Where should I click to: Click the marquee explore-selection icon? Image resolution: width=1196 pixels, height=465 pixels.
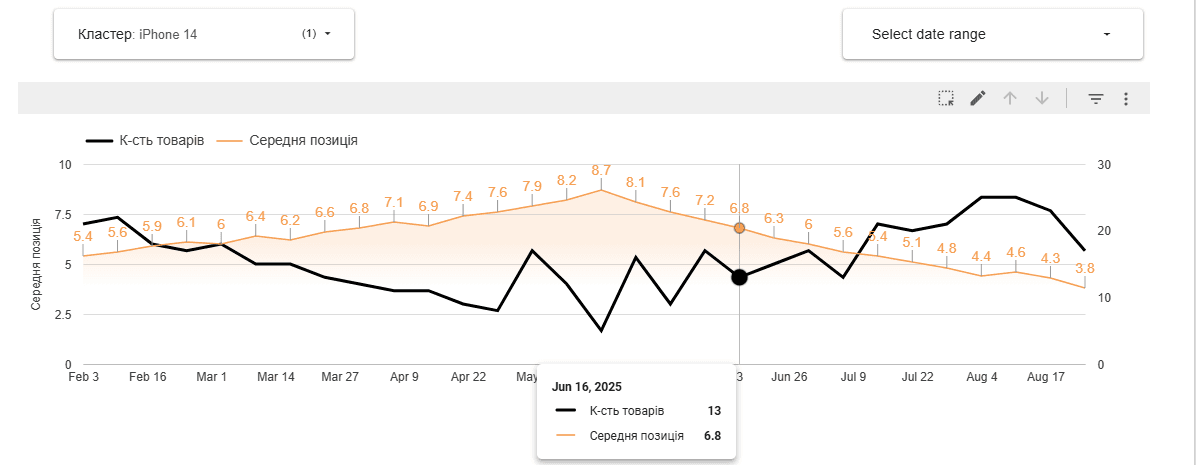tap(945, 98)
